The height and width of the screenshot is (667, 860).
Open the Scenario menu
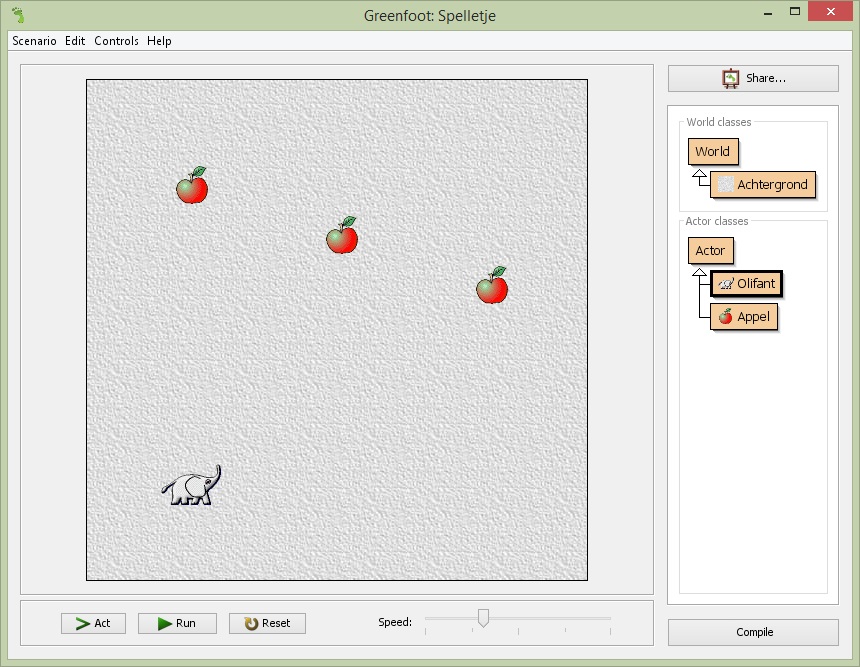[x=34, y=41]
